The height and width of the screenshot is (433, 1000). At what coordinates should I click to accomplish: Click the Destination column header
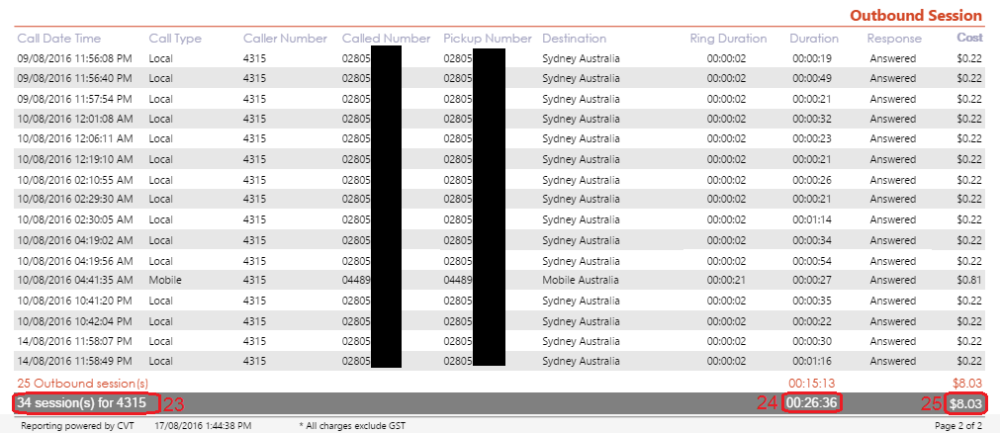pyautogui.click(x=575, y=38)
